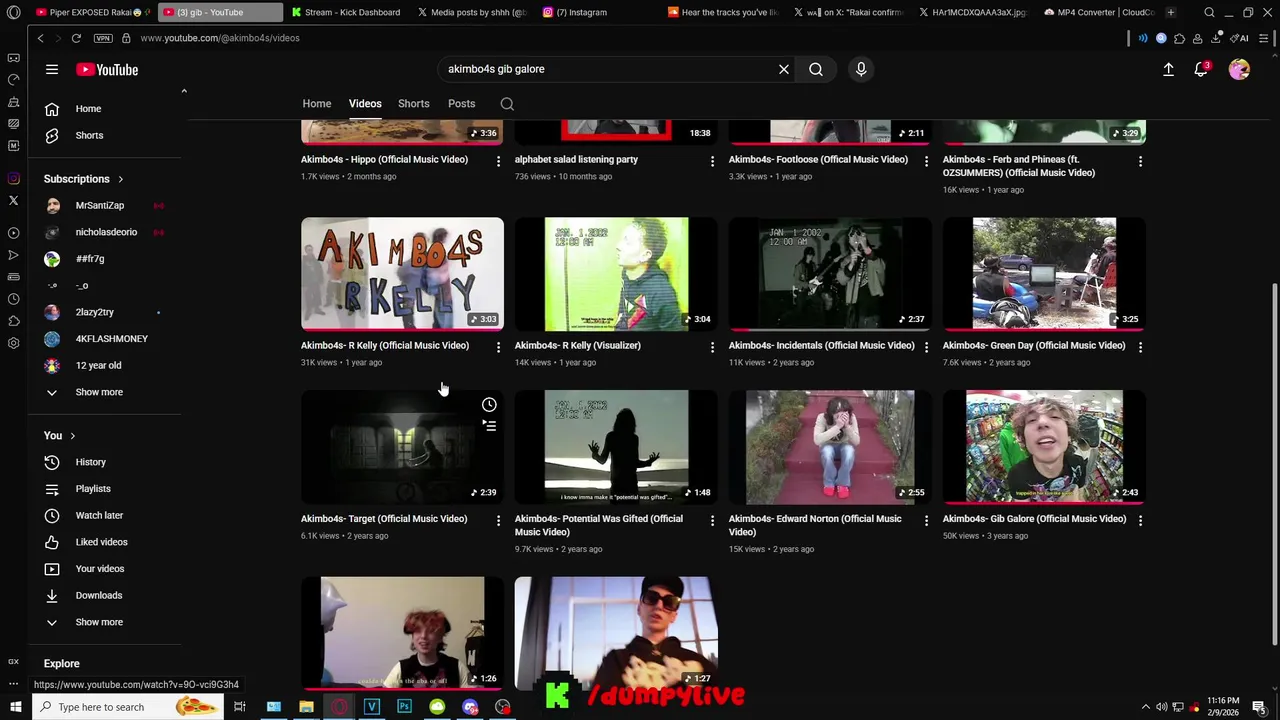
Task: Open Your videos in sidebar
Action: click(100, 569)
